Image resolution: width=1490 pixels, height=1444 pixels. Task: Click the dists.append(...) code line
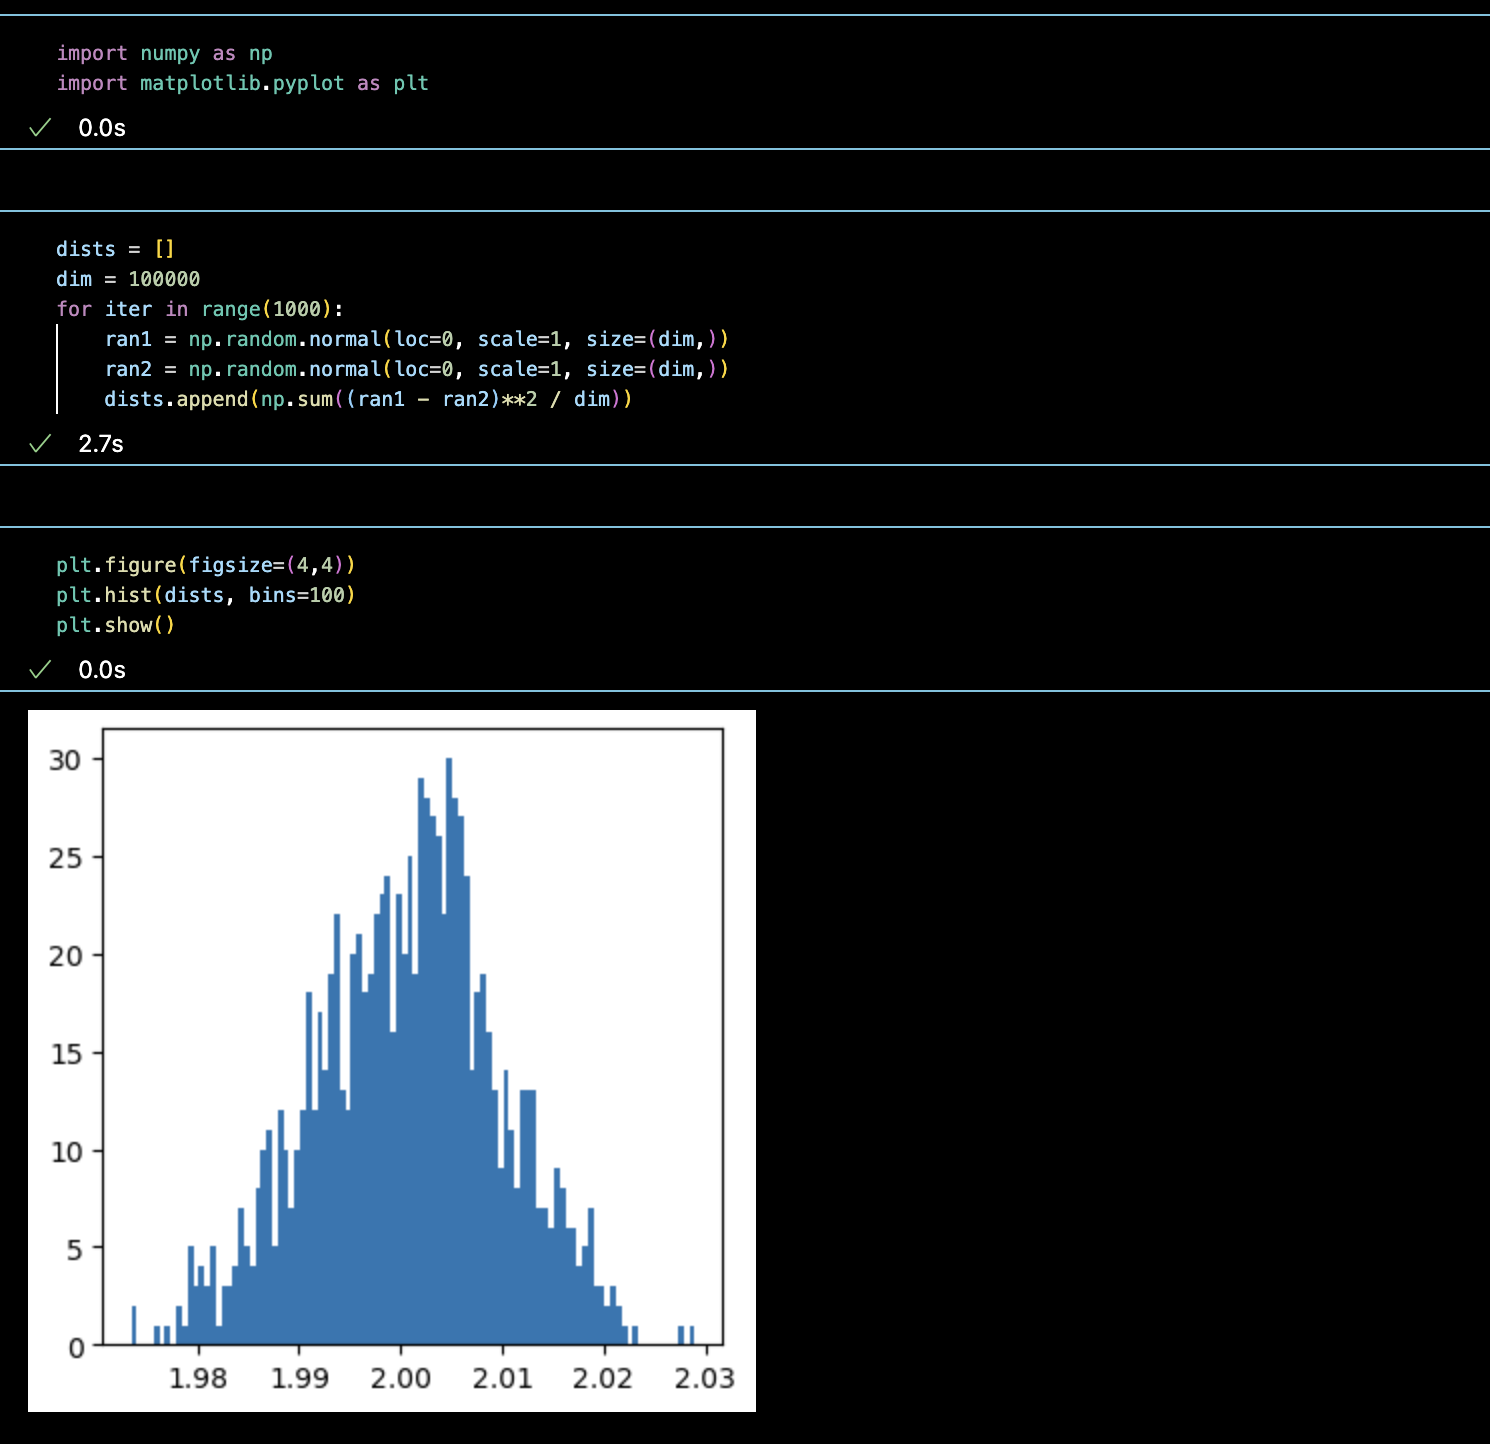click(x=368, y=399)
